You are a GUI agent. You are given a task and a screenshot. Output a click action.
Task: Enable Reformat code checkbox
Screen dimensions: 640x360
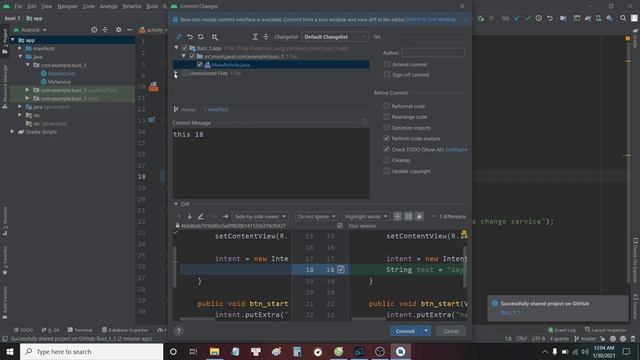pos(387,106)
